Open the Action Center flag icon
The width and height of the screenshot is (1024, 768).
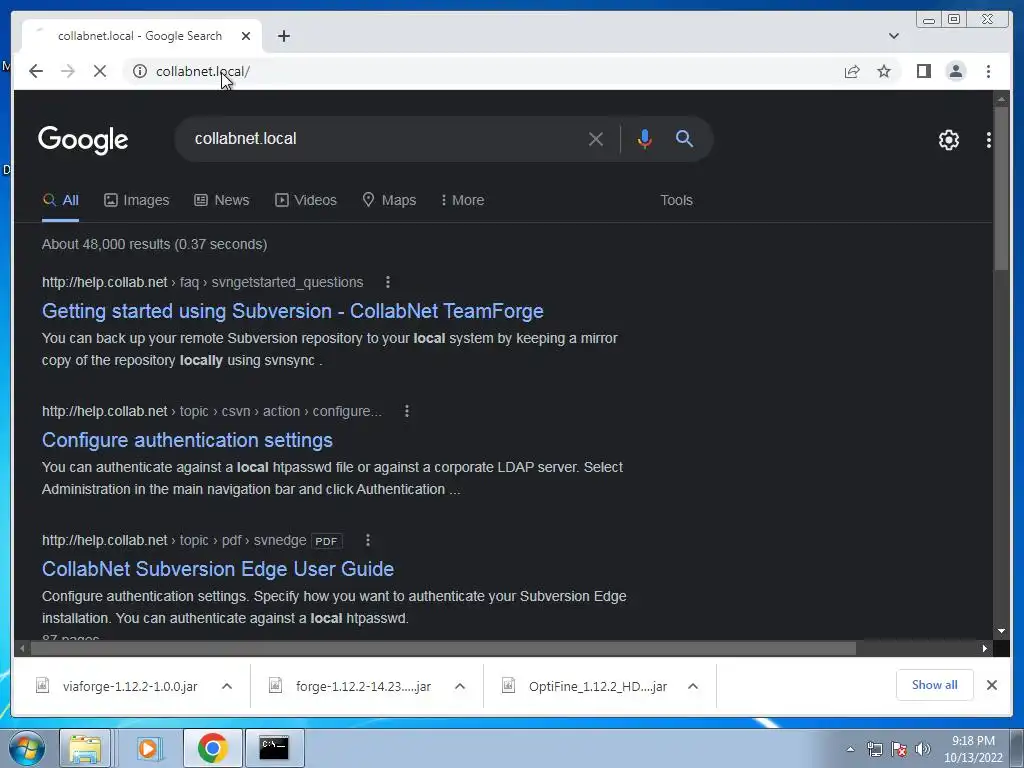click(x=899, y=749)
